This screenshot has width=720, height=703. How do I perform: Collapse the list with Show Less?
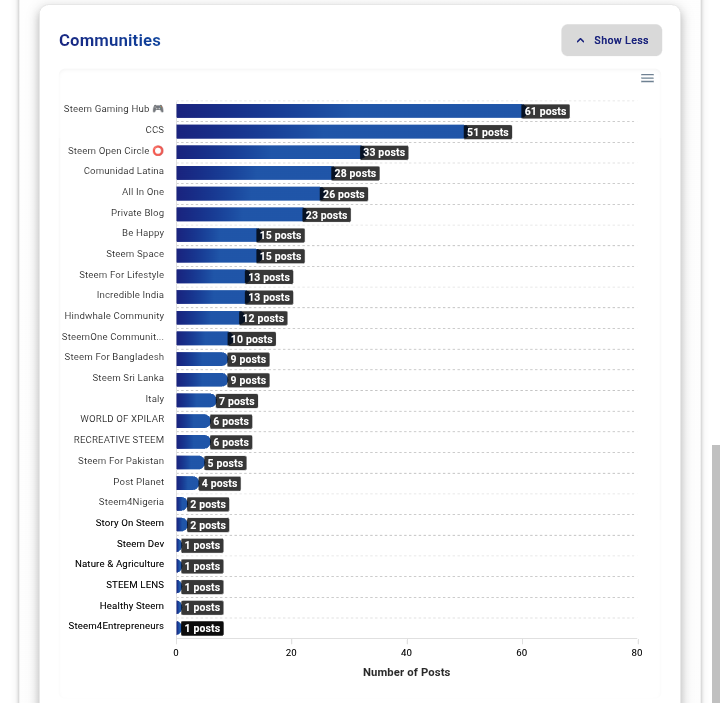coord(611,40)
